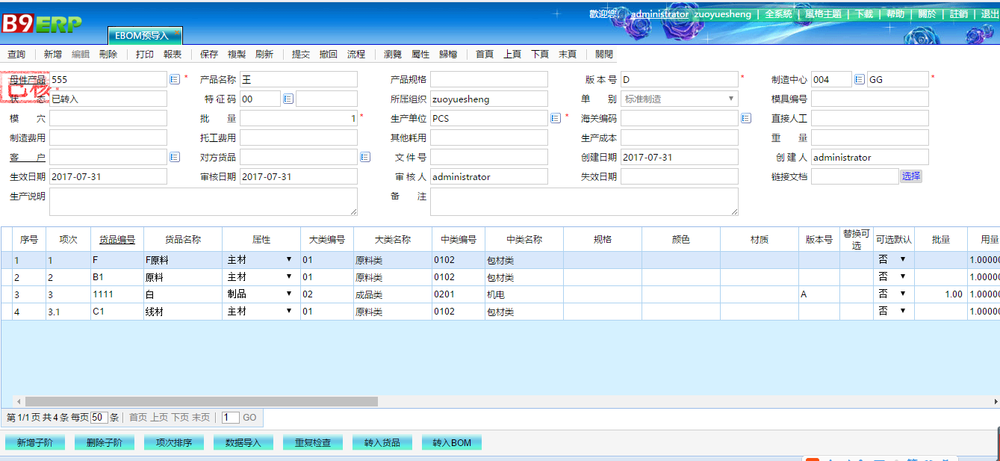Click the 数据导入 button

pyautogui.click(x=242, y=442)
